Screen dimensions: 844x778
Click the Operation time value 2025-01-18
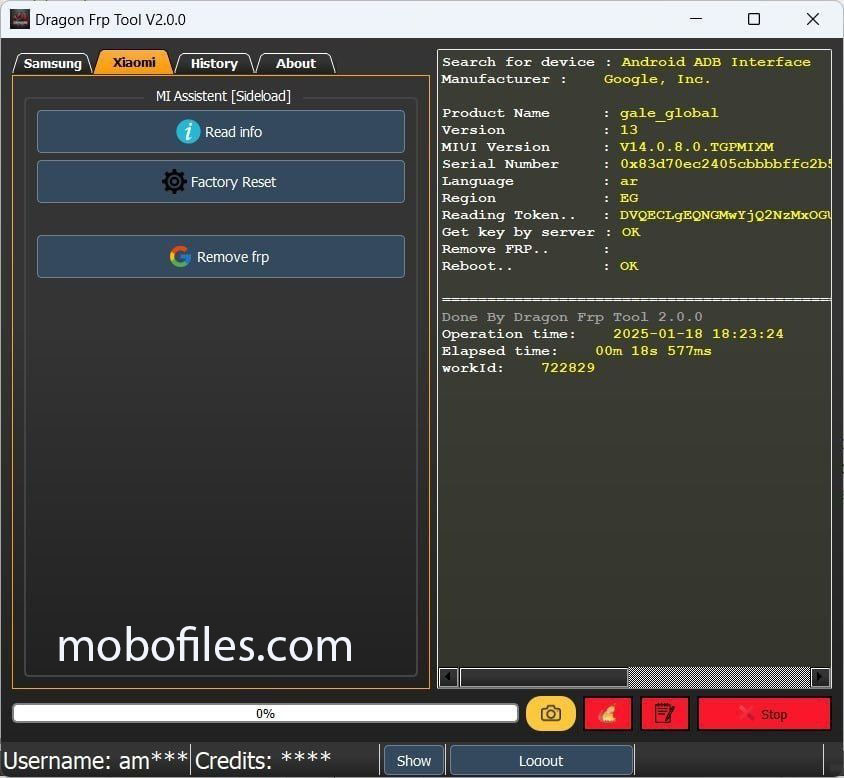pyautogui.click(x=698, y=334)
